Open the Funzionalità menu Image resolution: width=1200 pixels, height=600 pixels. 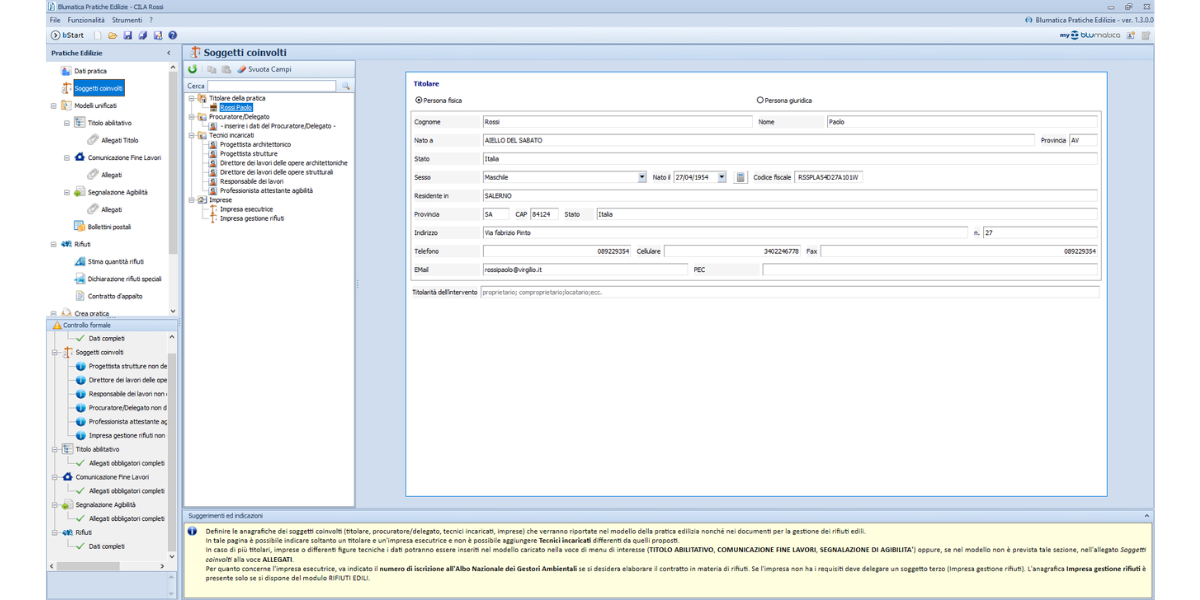pos(86,20)
